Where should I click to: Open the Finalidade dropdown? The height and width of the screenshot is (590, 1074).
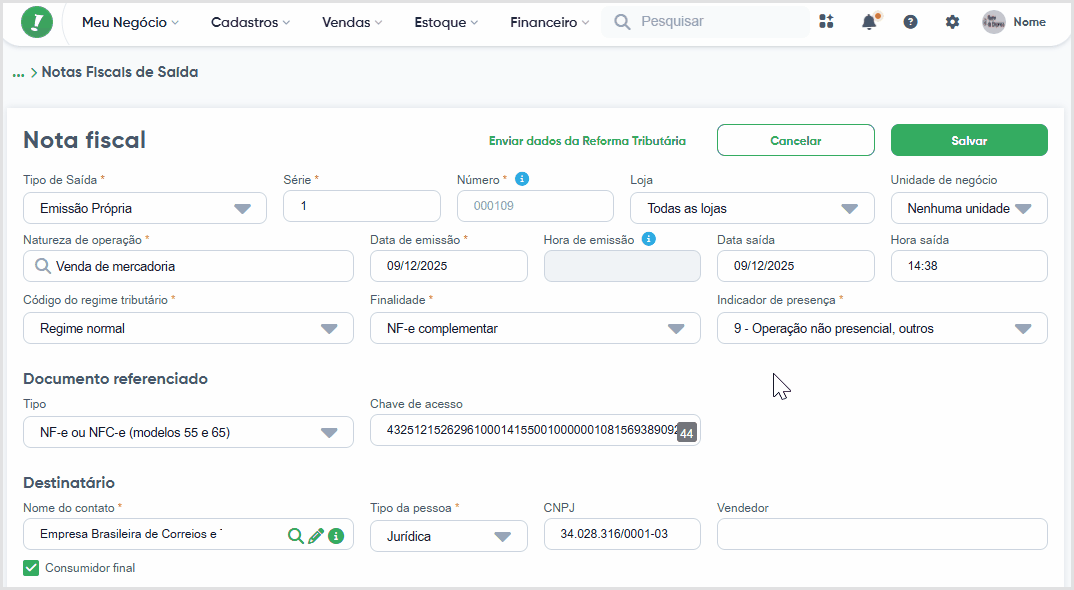click(535, 328)
